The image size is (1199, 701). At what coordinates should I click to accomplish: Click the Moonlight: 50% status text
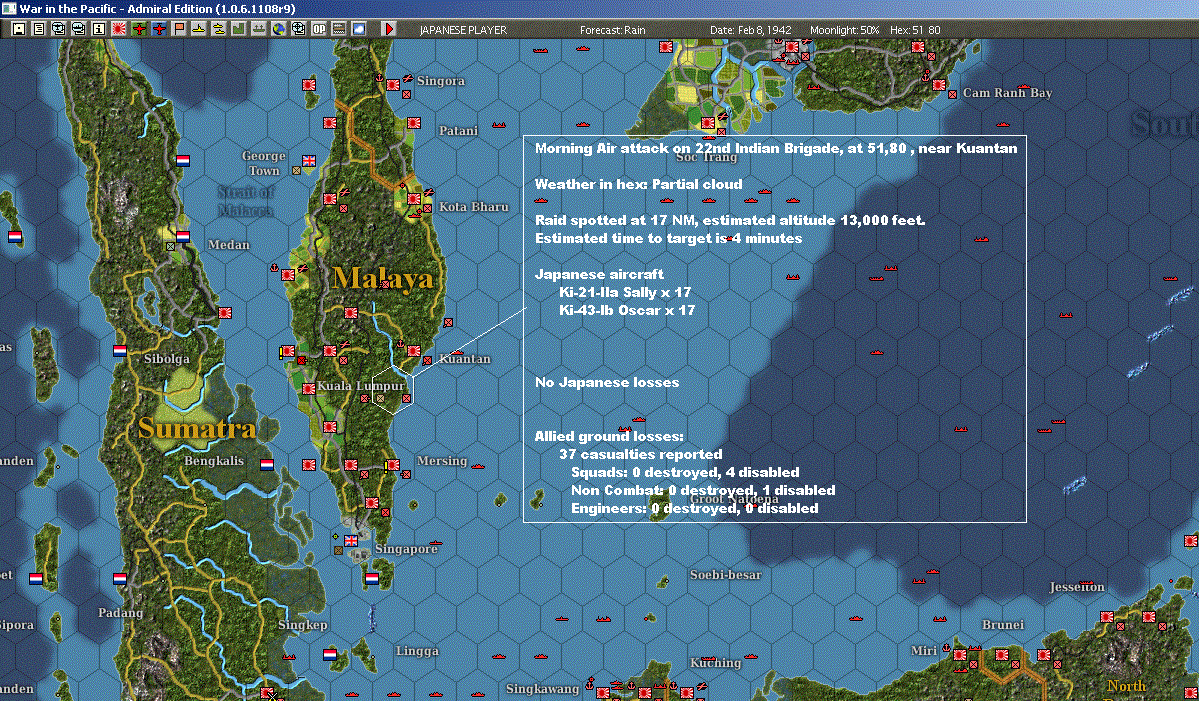pyautogui.click(x=844, y=30)
